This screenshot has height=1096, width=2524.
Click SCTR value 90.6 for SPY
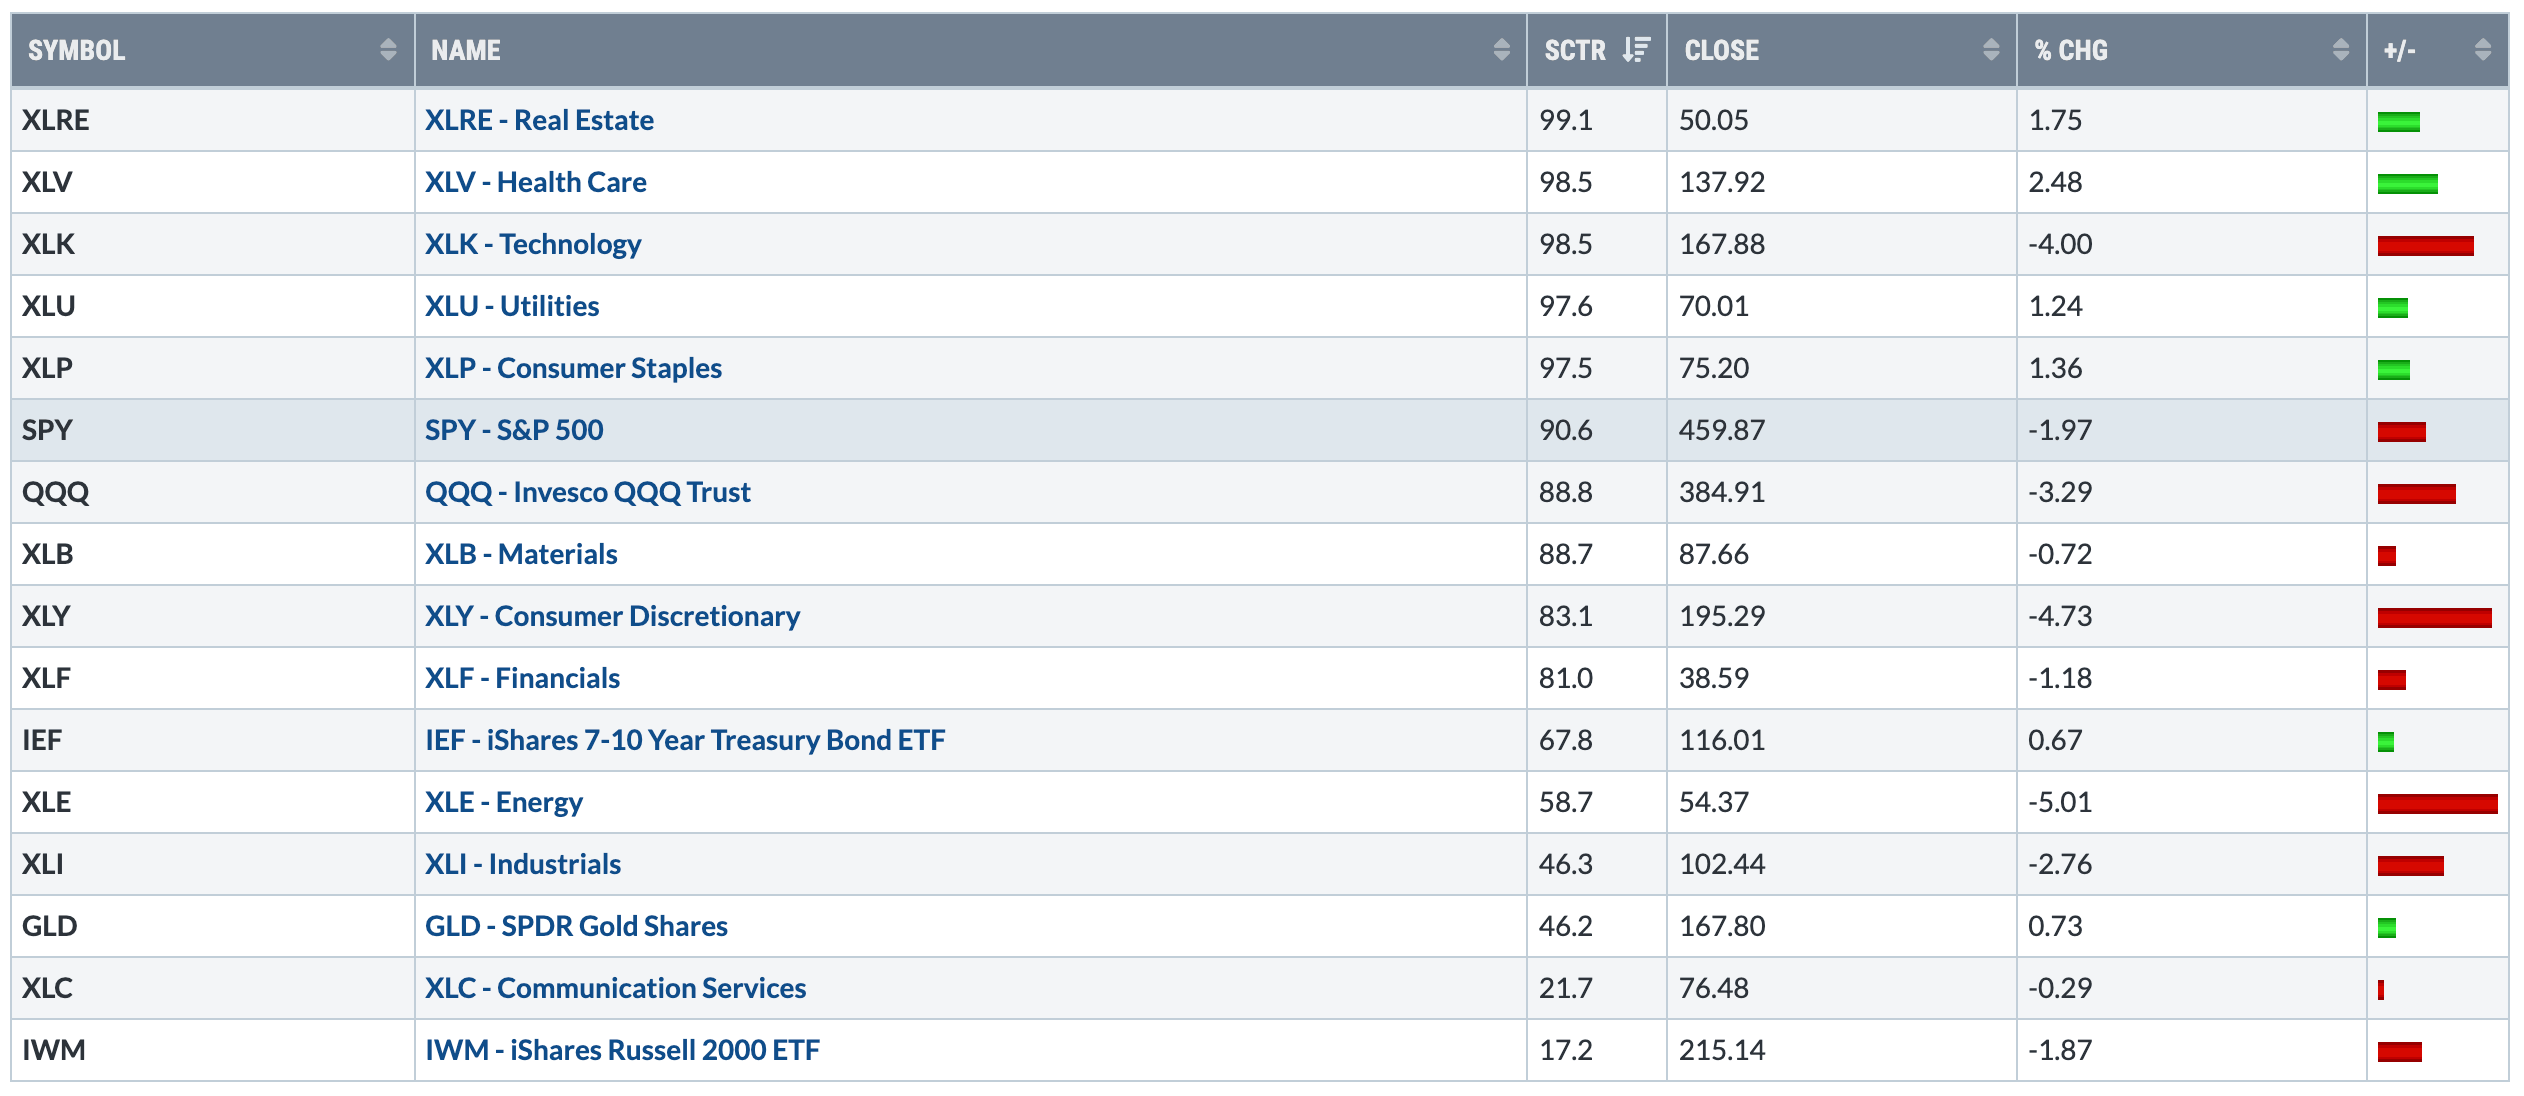pyautogui.click(x=1565, y=430)
